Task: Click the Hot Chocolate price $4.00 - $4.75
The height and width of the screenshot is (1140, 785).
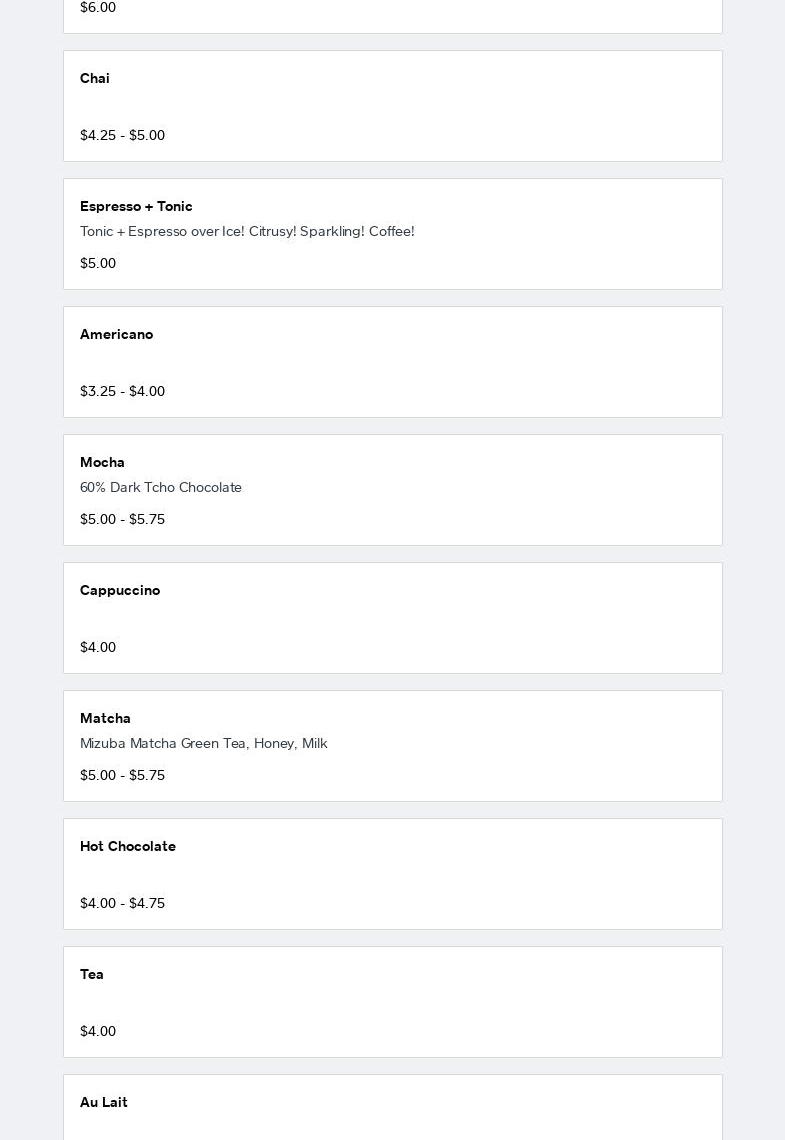Action: point(122,903)
